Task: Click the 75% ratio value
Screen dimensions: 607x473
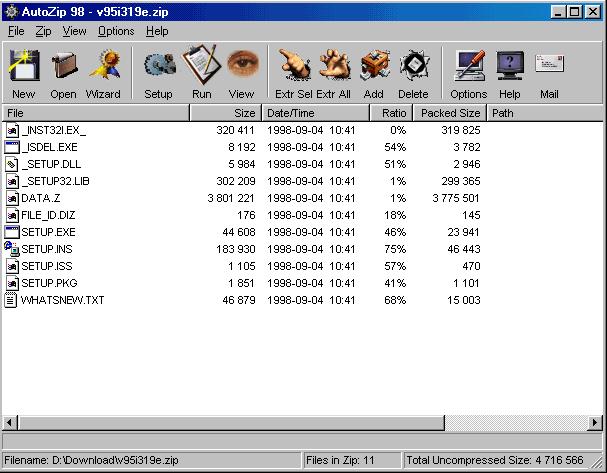Action: [x=395, y=249]
